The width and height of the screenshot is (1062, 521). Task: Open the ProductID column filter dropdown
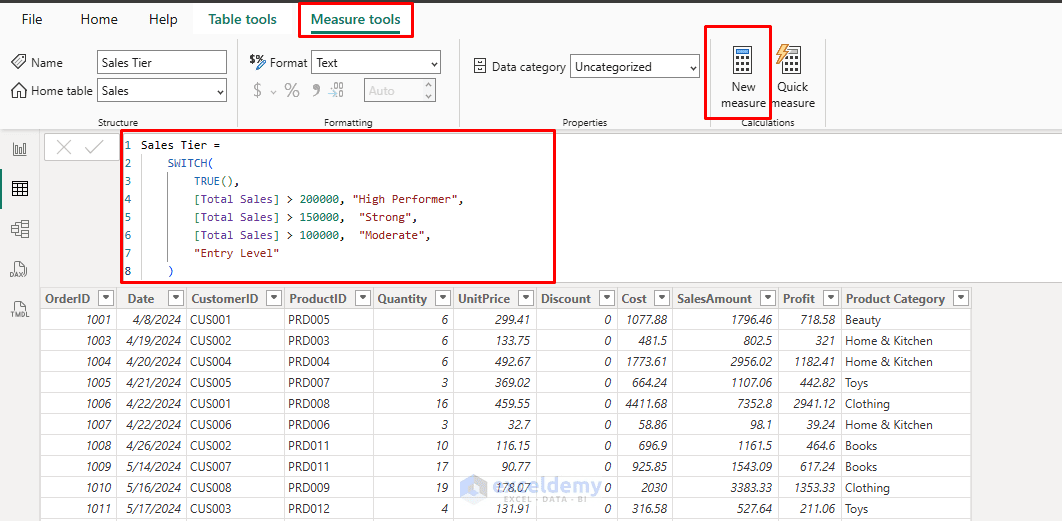pyautogui.click(x=363, y=298)
